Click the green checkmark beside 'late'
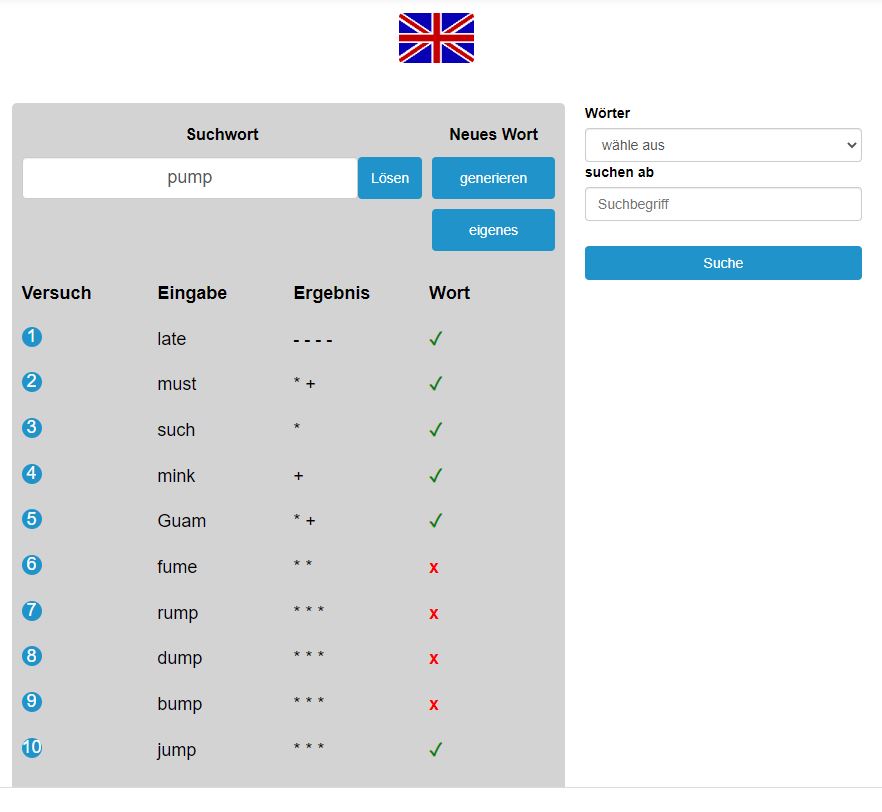The image size is (882, 812). (x=435, y=339)
